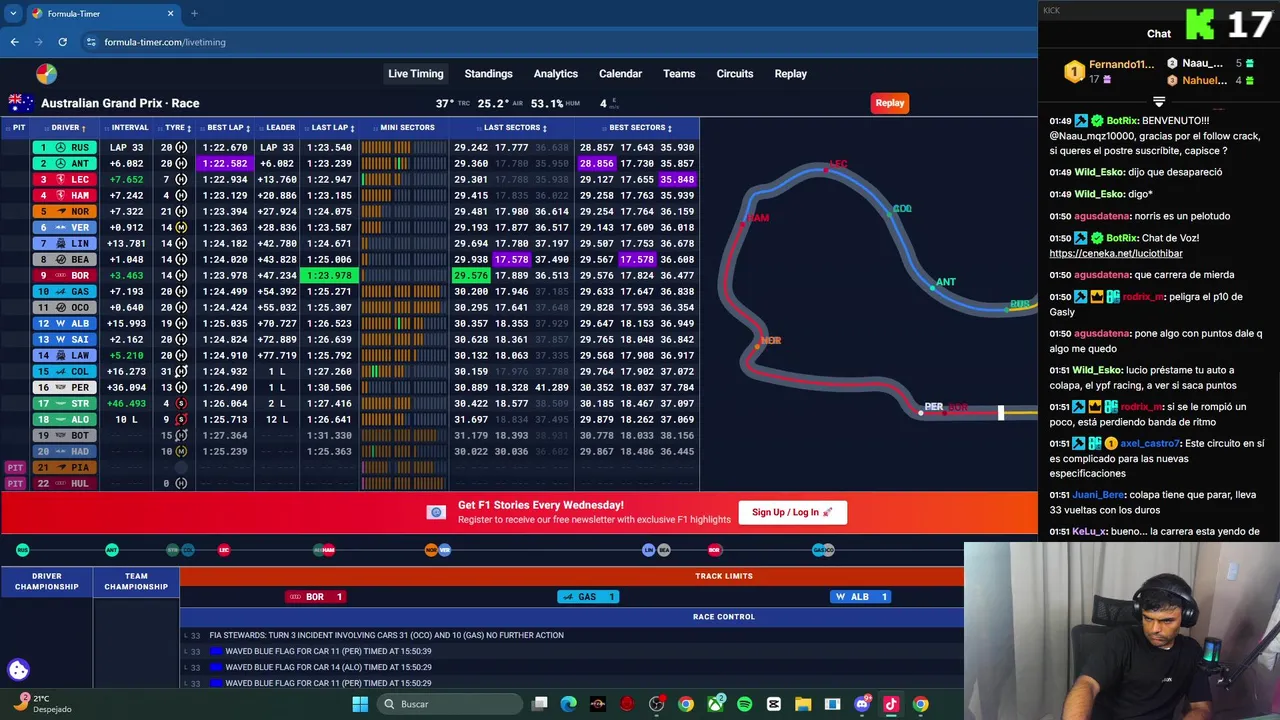Open the Analytics page

pyautogui.click(x=555, y=74)
